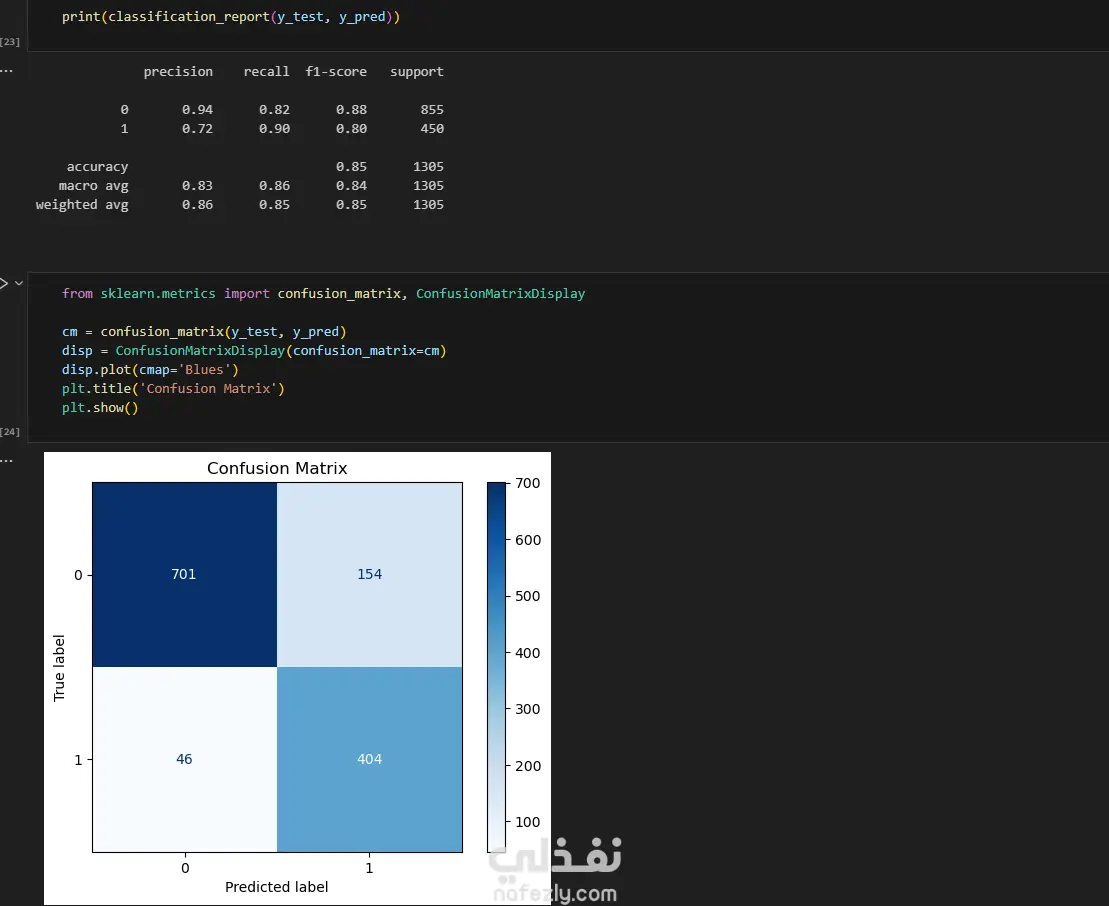
Task: Click weighted avg precision 0.86
Action: click(x=197, y=205)
